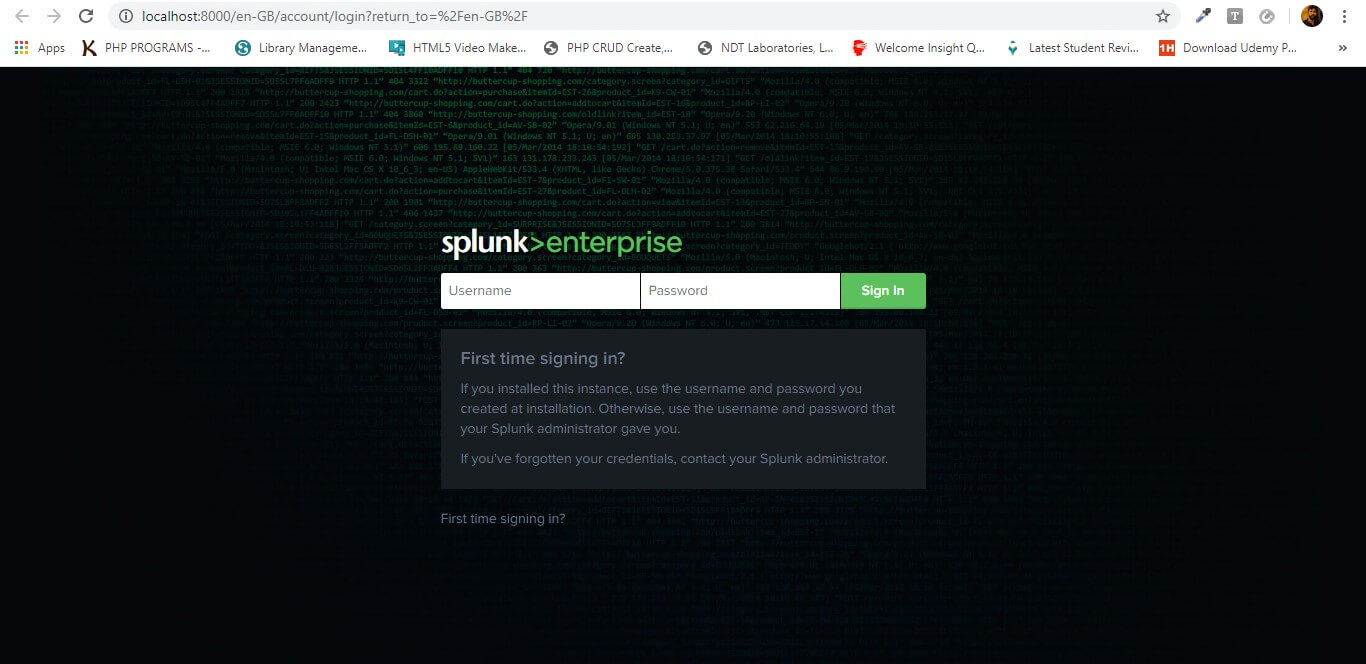Click the site information icon in address bar
The width and height of the screenshot is (1366, 664).
125,16
